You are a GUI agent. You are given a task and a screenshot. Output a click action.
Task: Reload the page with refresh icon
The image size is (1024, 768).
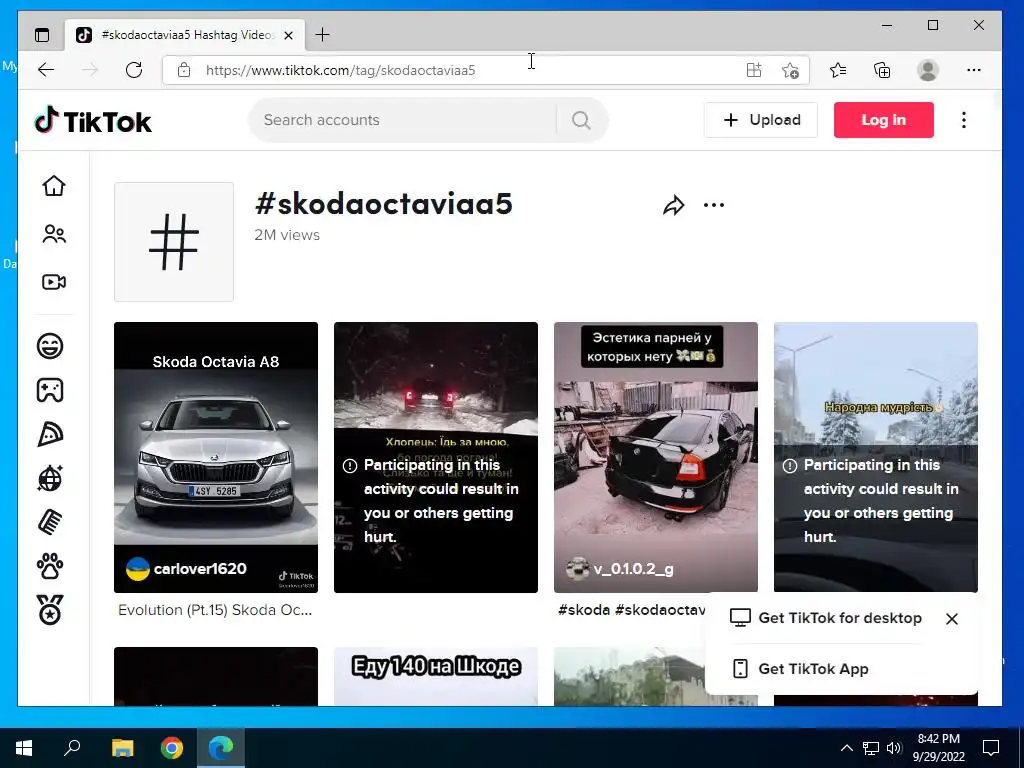134,70
